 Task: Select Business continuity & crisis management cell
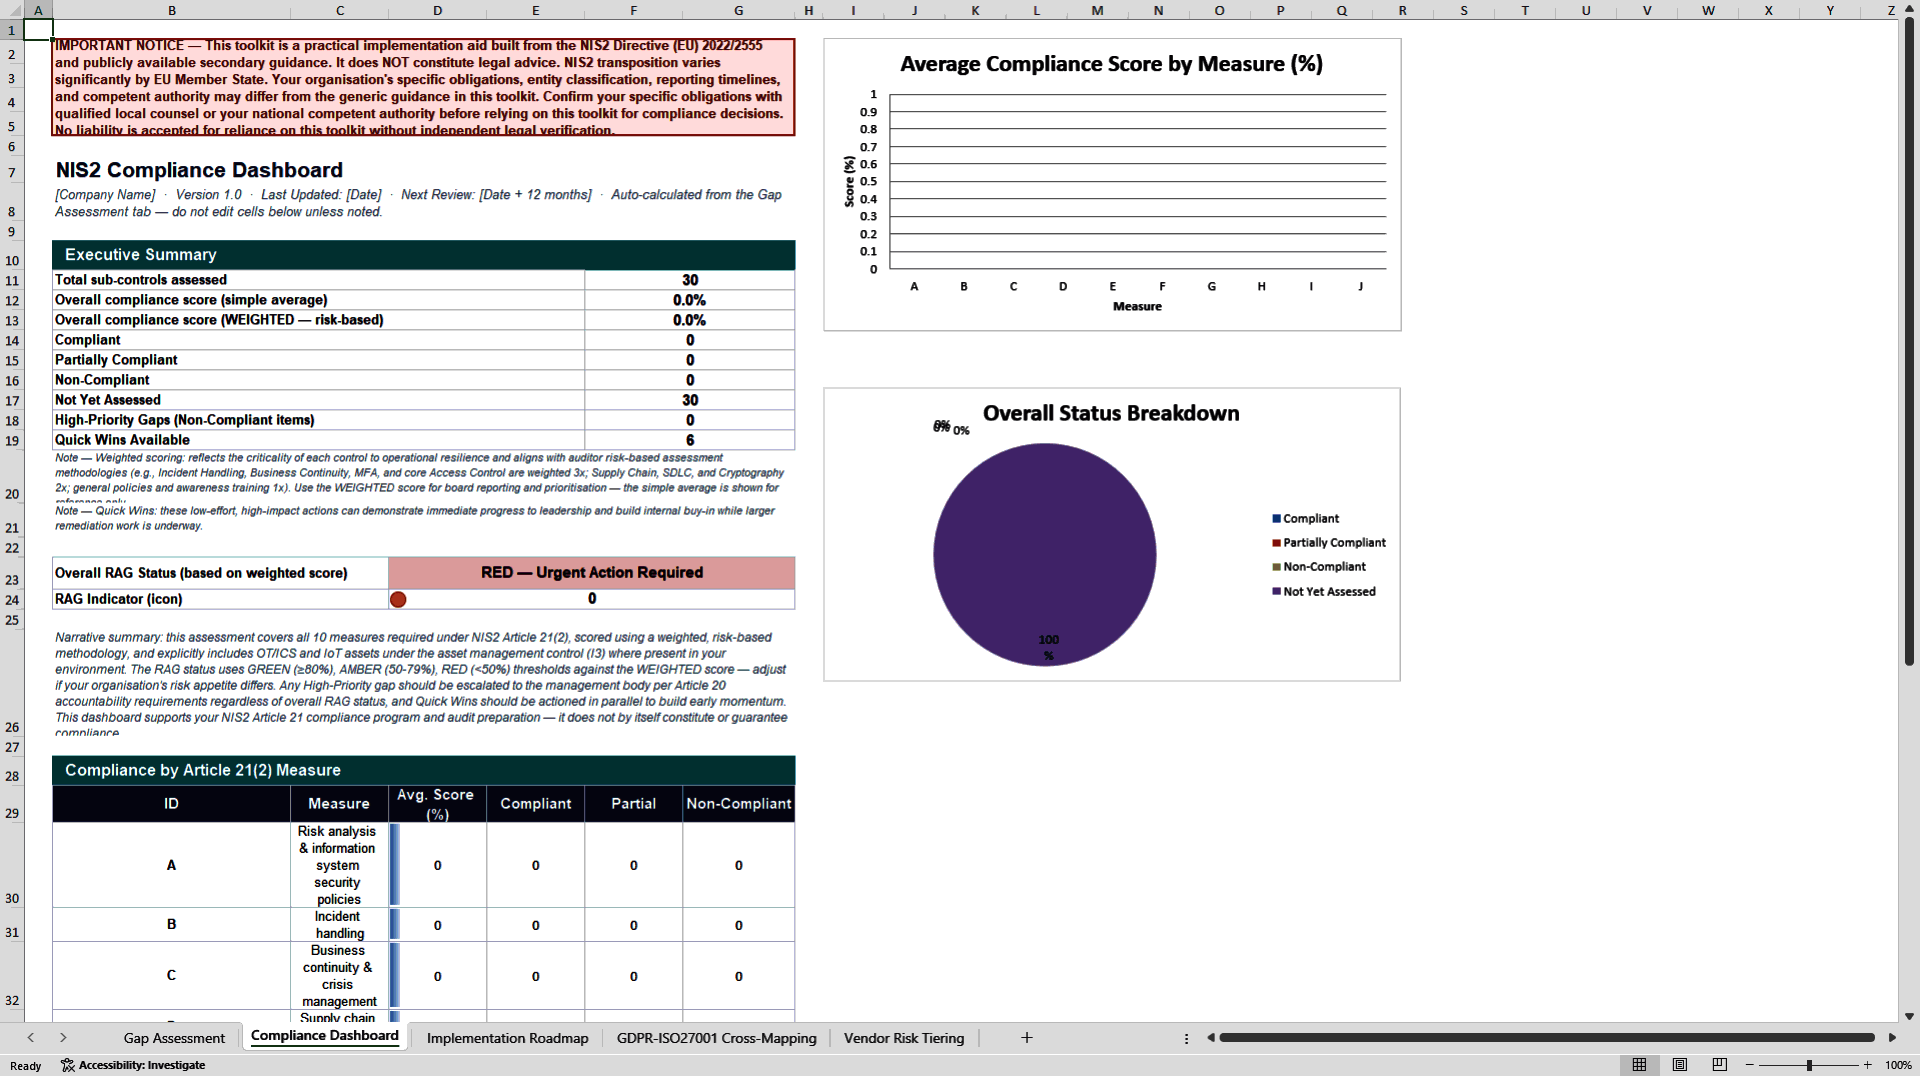(x=339, y=976)
